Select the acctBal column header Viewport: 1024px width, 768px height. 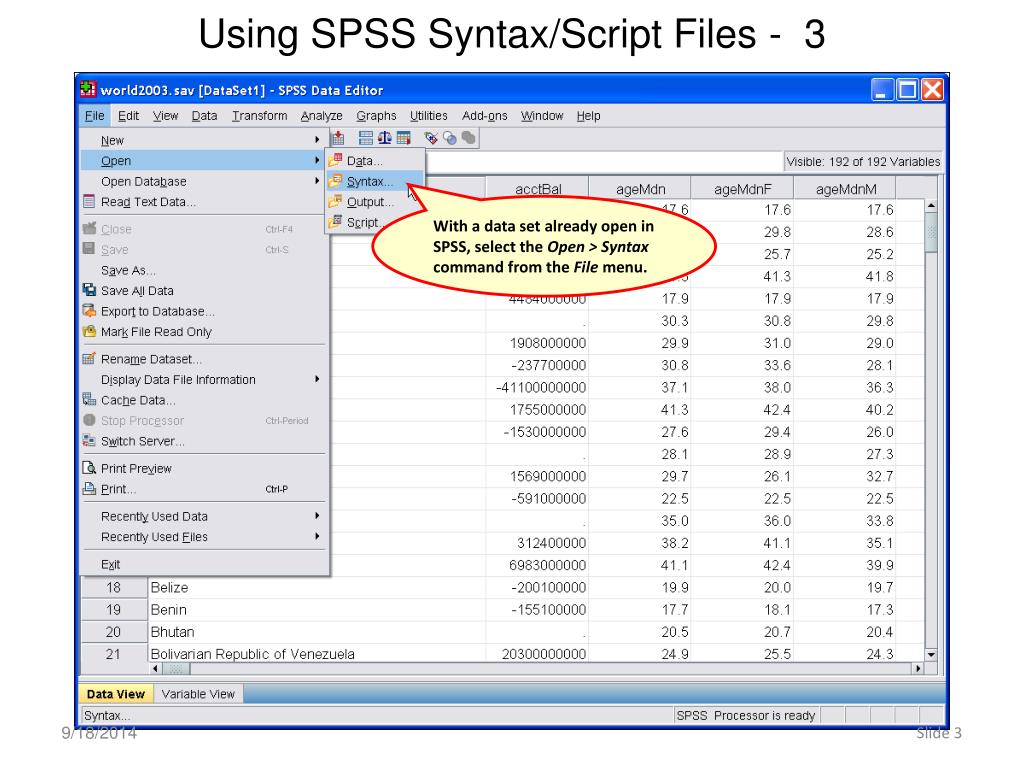click(x=537, y=189)
